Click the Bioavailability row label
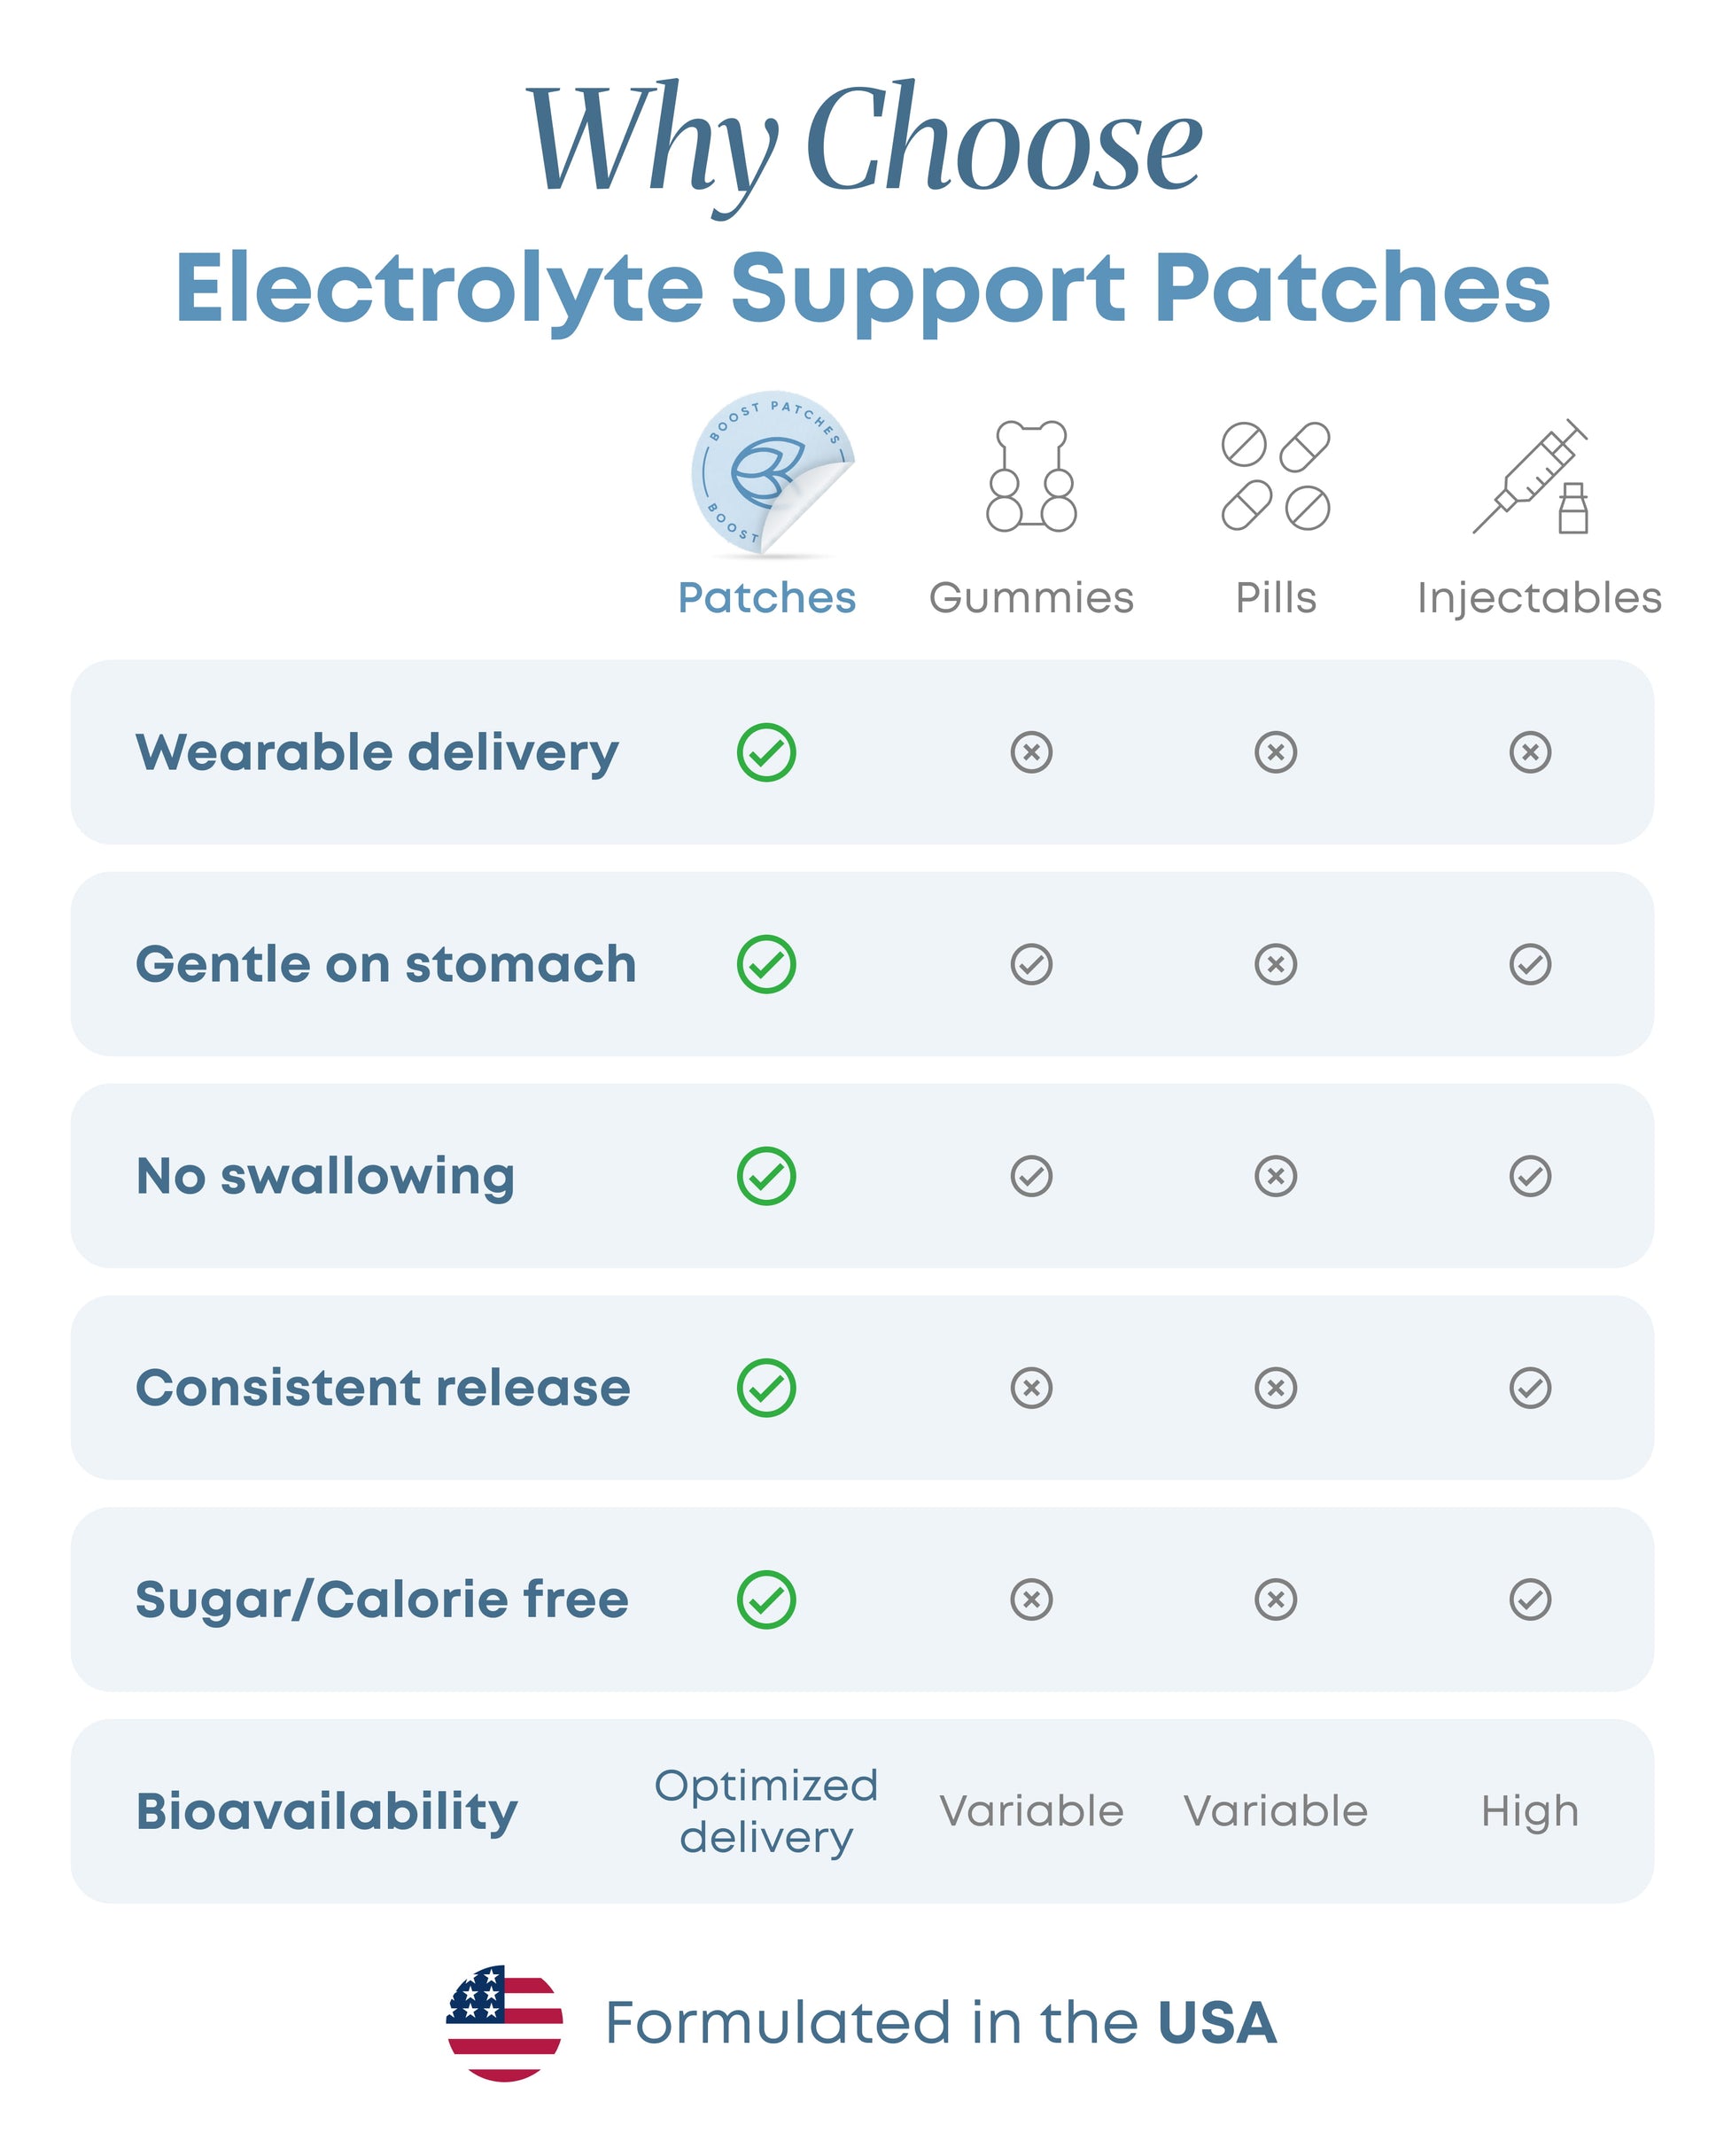This screenshot has width=1724, height=2156. (327, 1812)
